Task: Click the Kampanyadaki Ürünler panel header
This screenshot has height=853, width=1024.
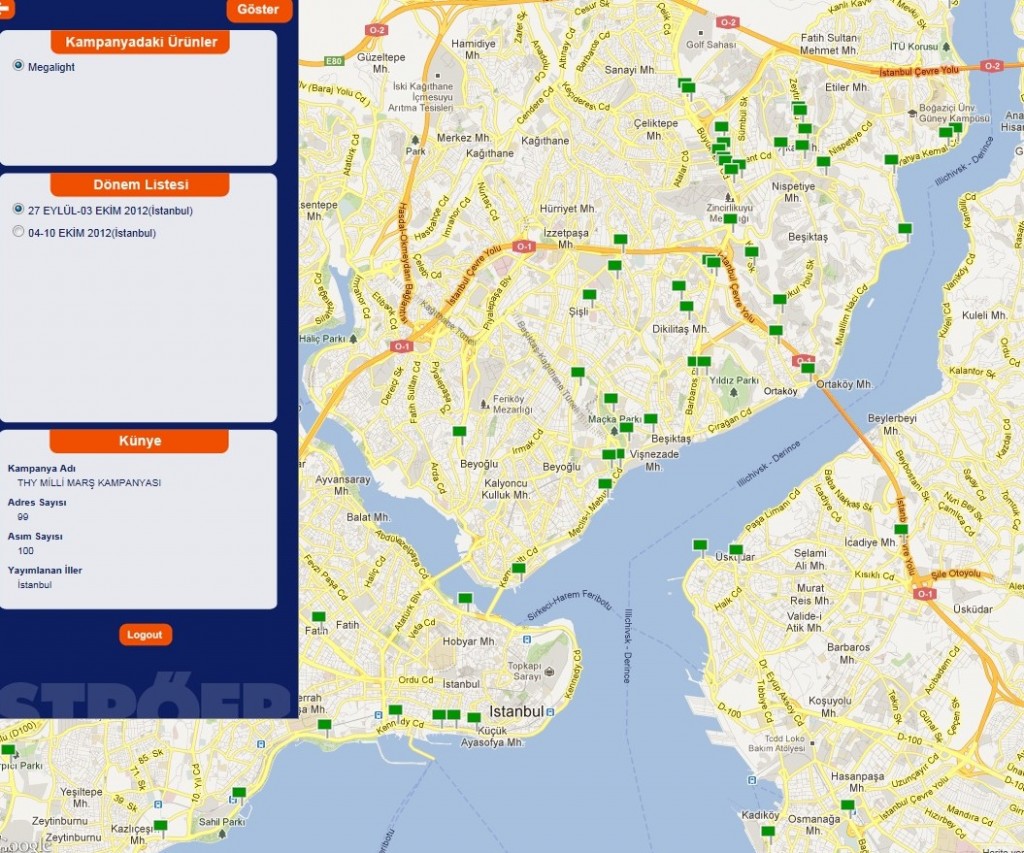Action: [141, 42]
